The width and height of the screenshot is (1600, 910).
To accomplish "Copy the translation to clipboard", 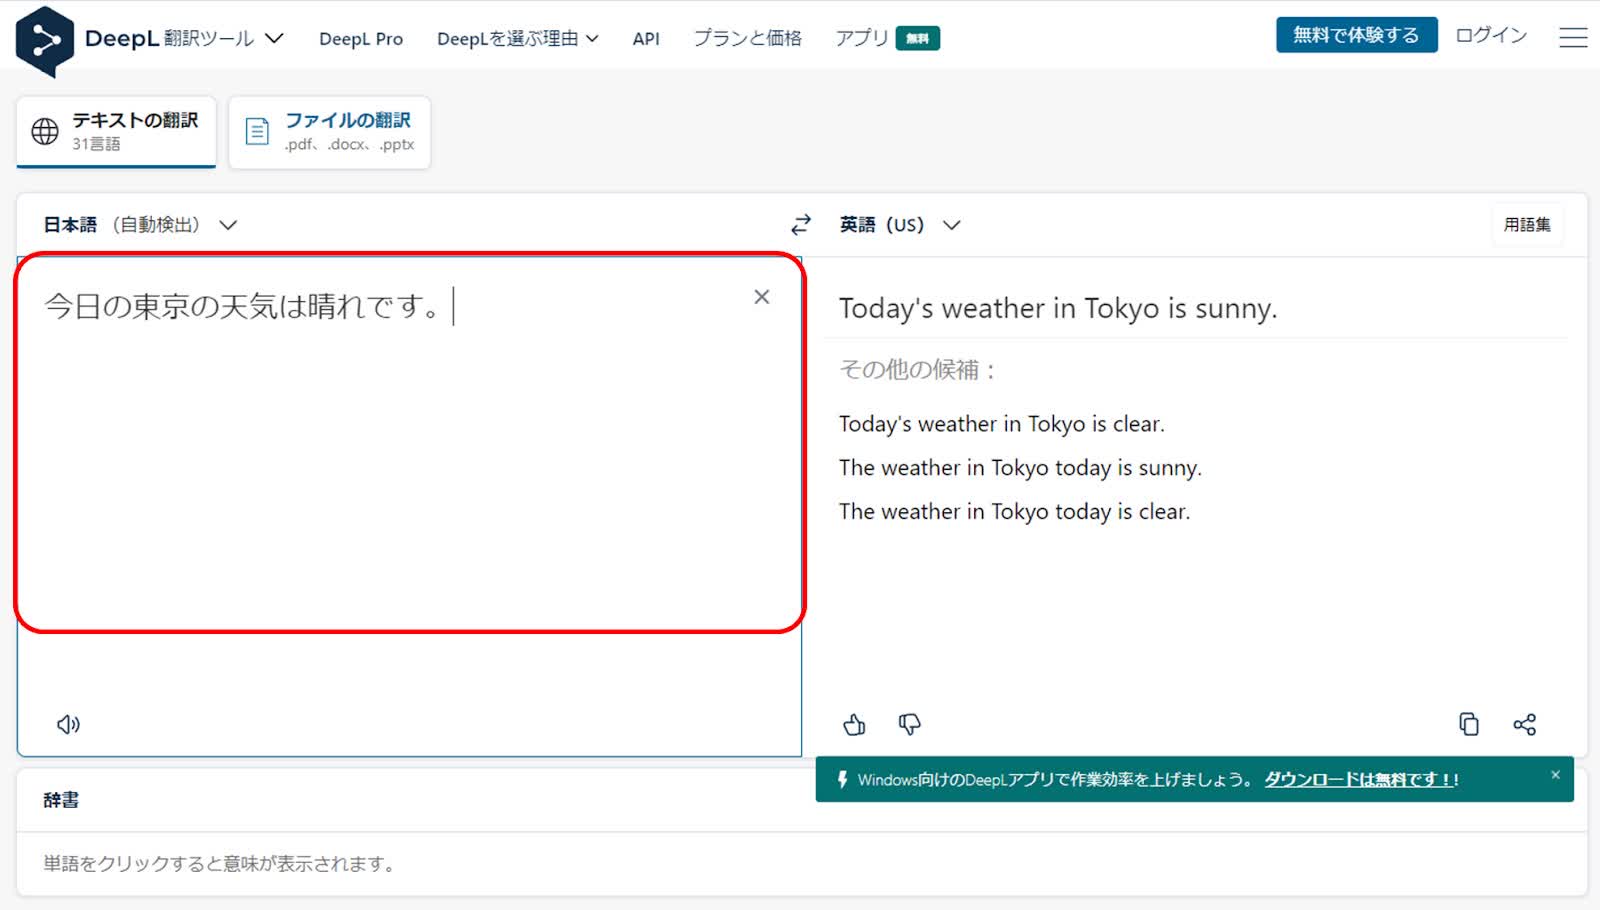I will coord(1469,724).
